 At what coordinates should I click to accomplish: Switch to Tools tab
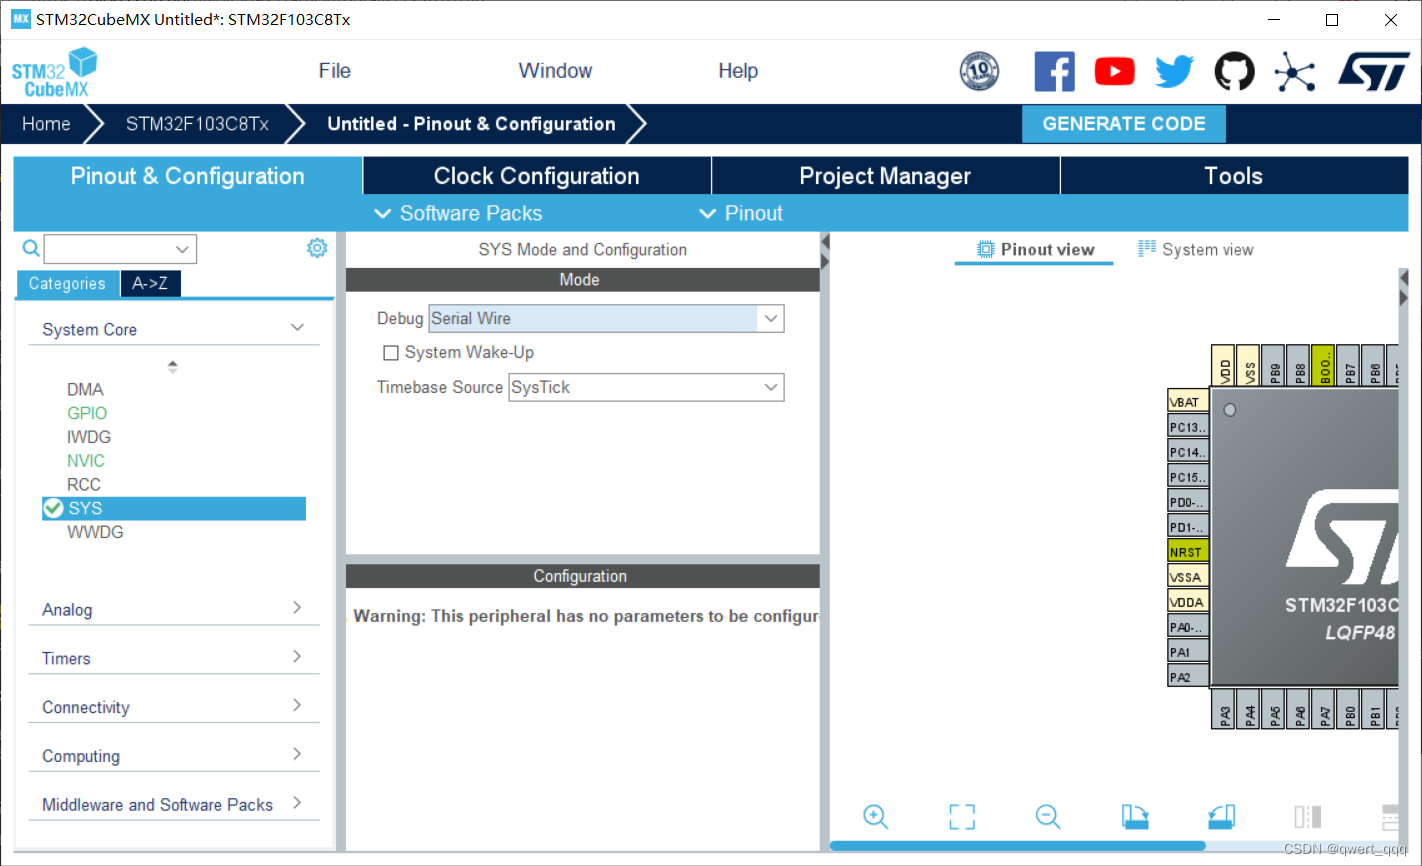(1234, 176)
